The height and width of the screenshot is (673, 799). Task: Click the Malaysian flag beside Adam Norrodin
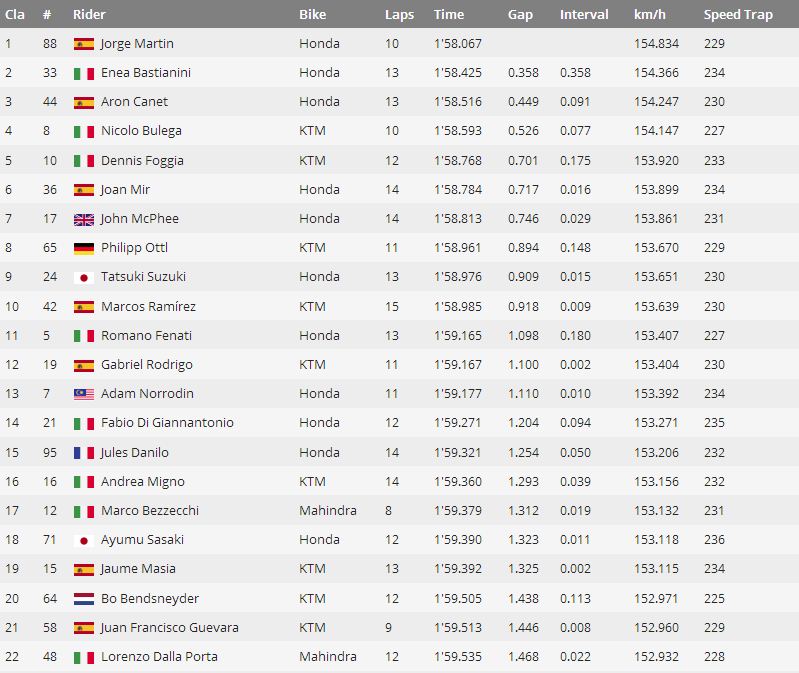pyautogui.click(x=84, y=394)
